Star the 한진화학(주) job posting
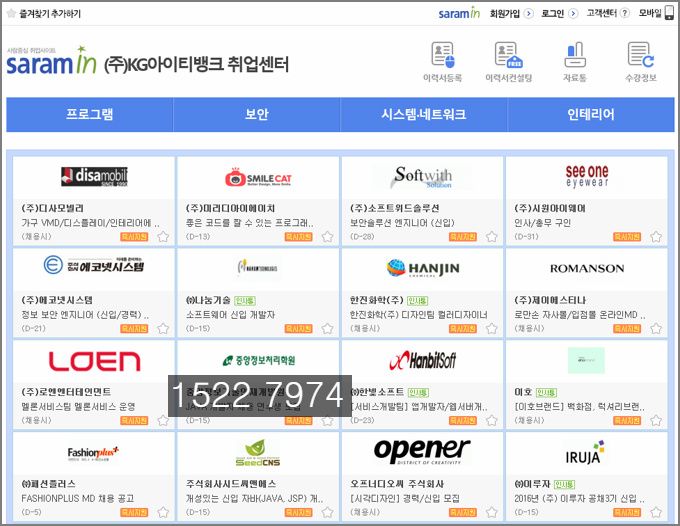Image resolution: width=680 pixels, height=526 pixels. [491, 329]
